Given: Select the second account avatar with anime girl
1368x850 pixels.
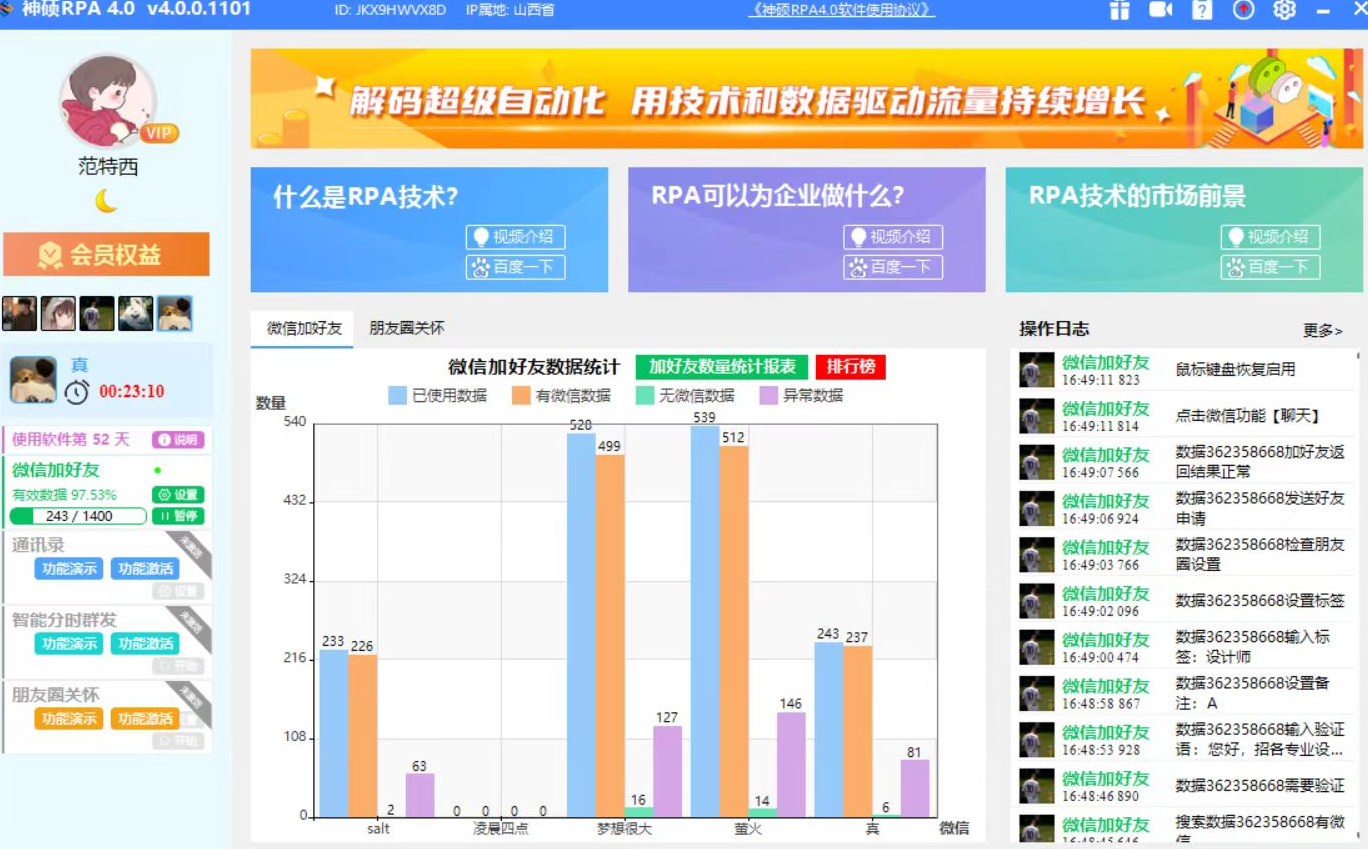Looking at the screenshot, I should [x=58, y=313].
